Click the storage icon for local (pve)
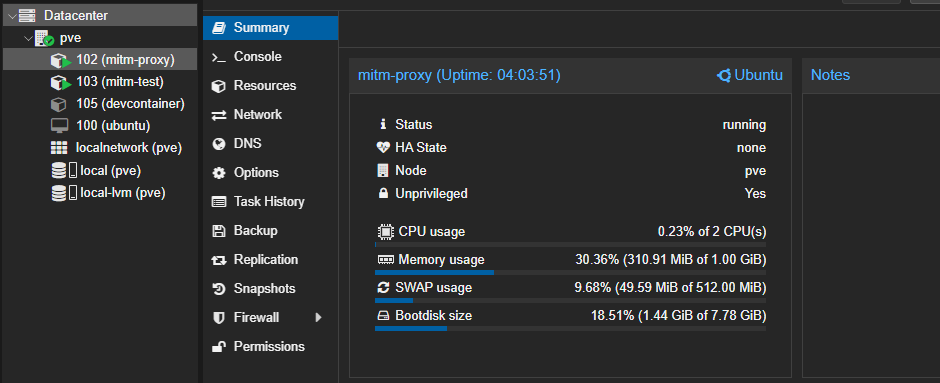This screenshot has width=940, height=383. (64, 171)
